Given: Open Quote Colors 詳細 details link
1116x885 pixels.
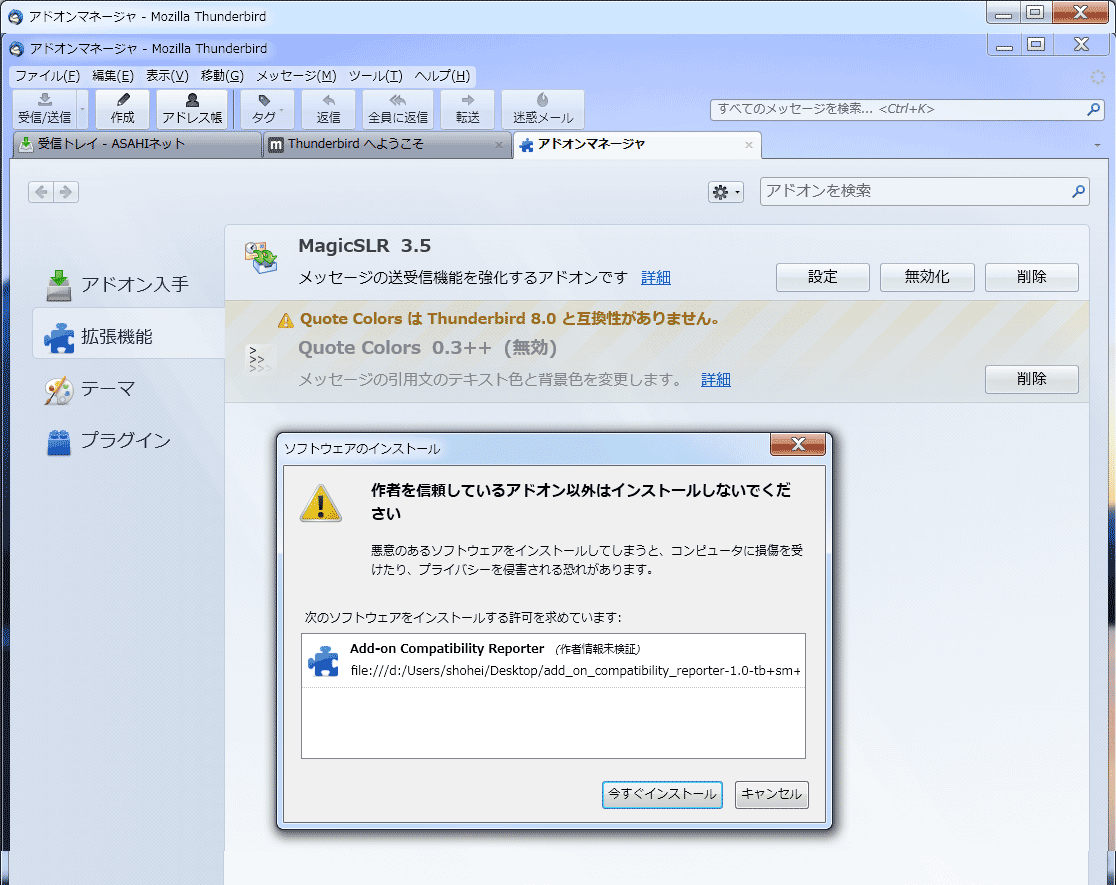Looking at the screenshot, I should (x=715, y=379).
